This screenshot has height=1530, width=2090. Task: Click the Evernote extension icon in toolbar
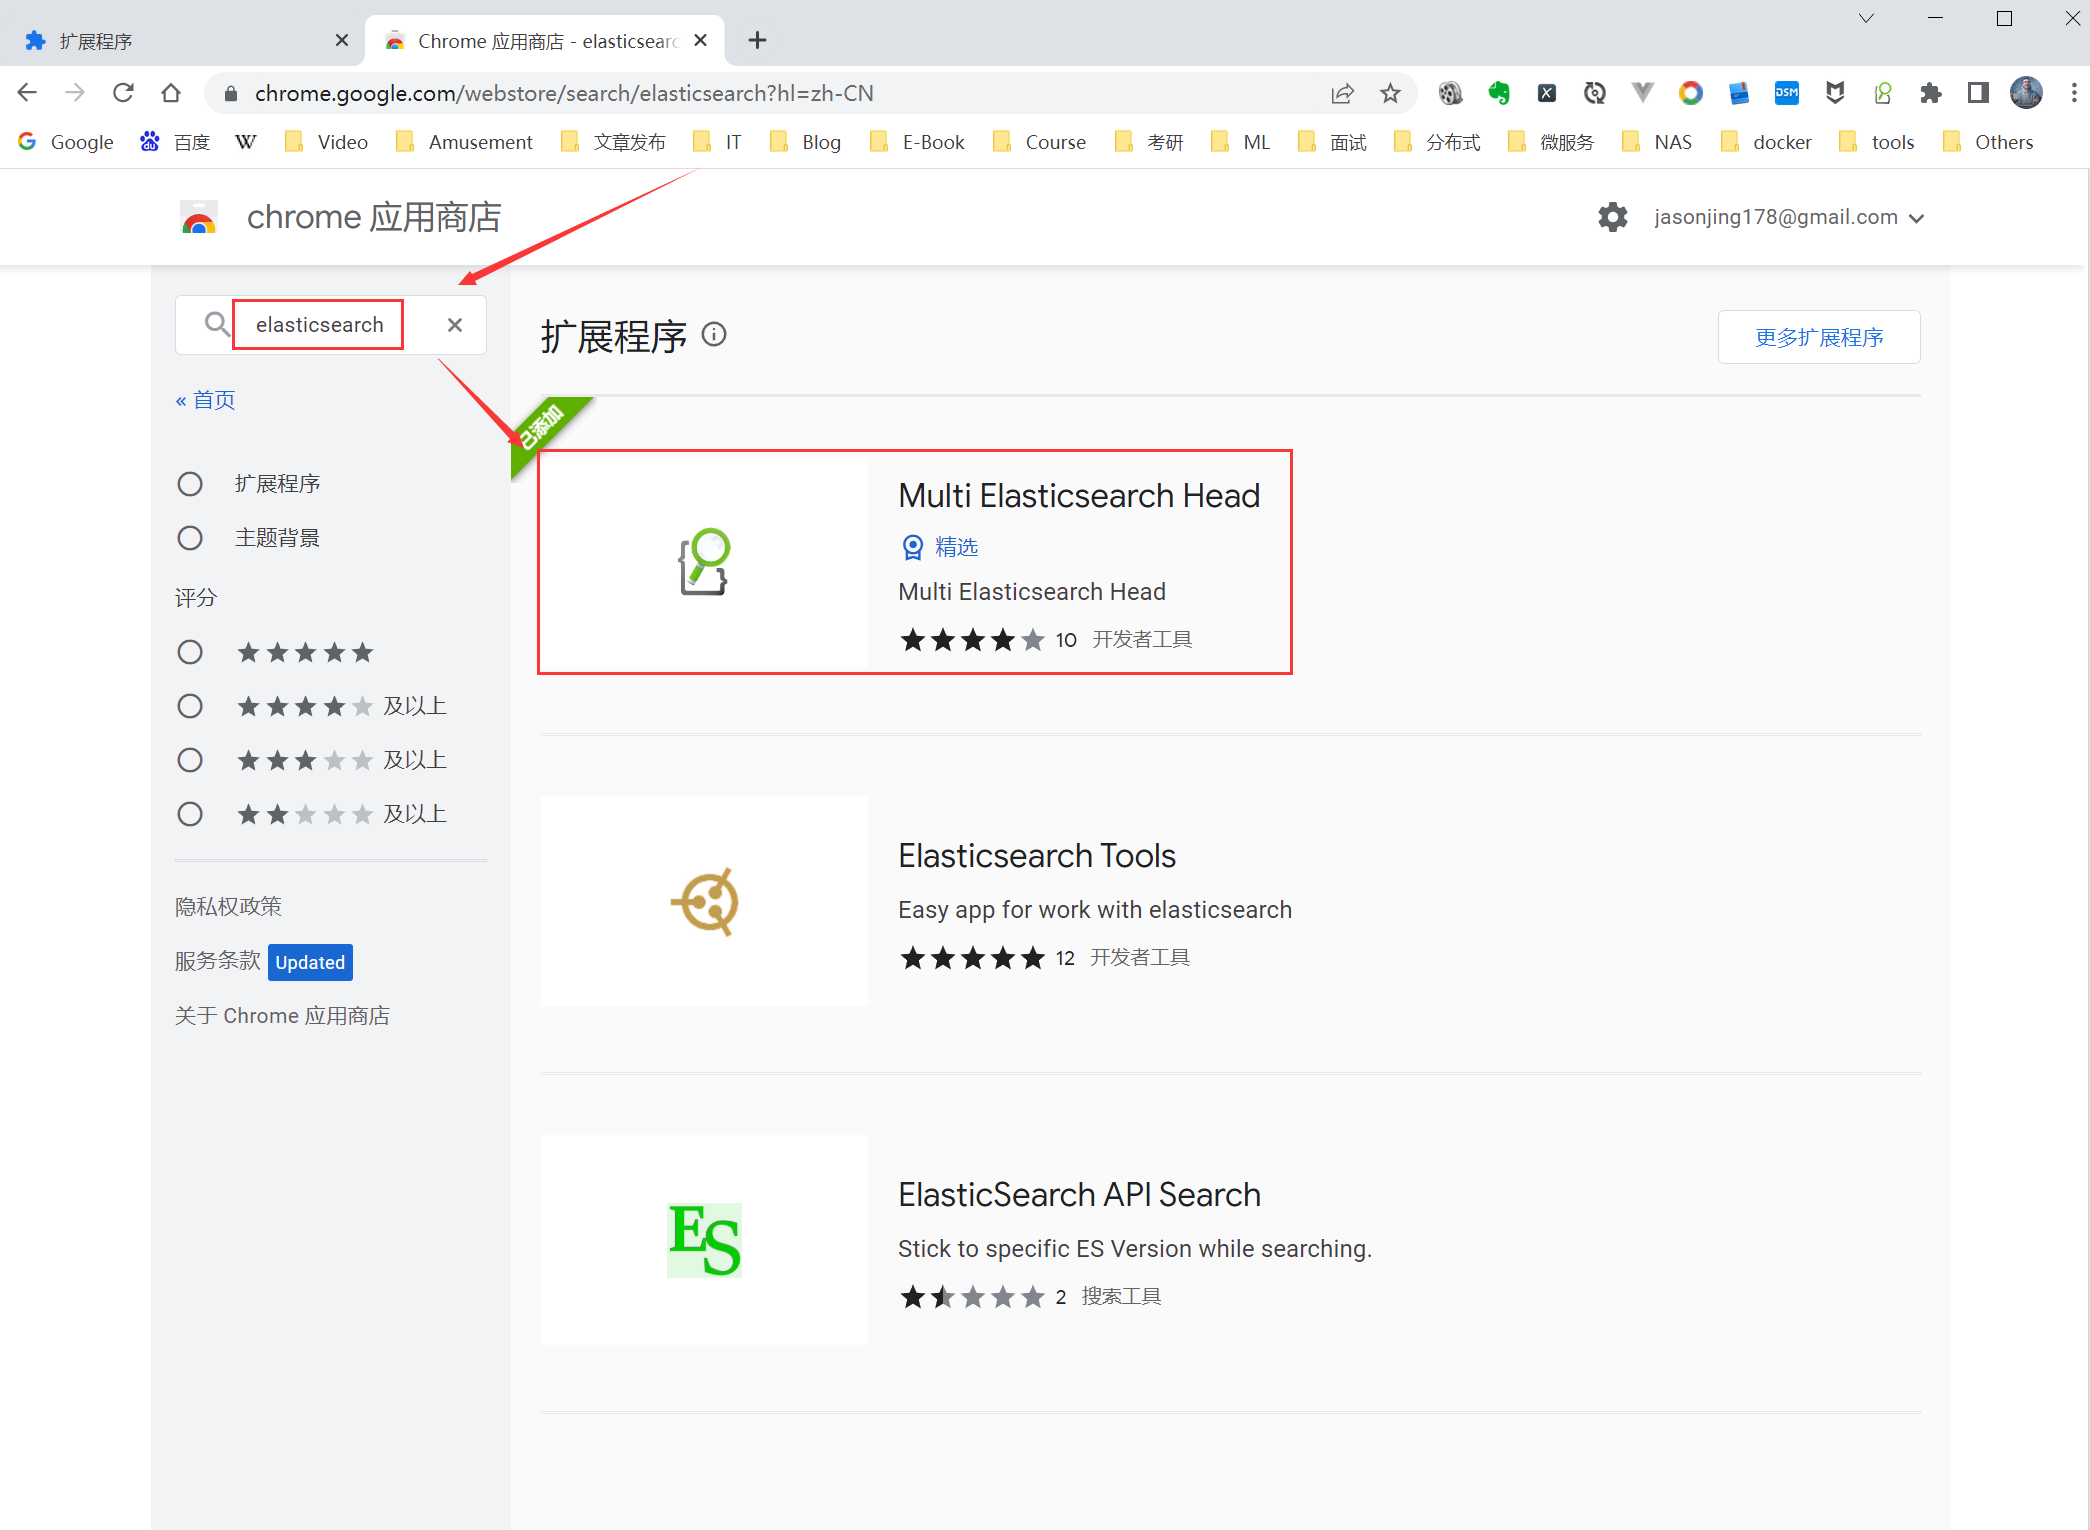(x=1498, y=93)
